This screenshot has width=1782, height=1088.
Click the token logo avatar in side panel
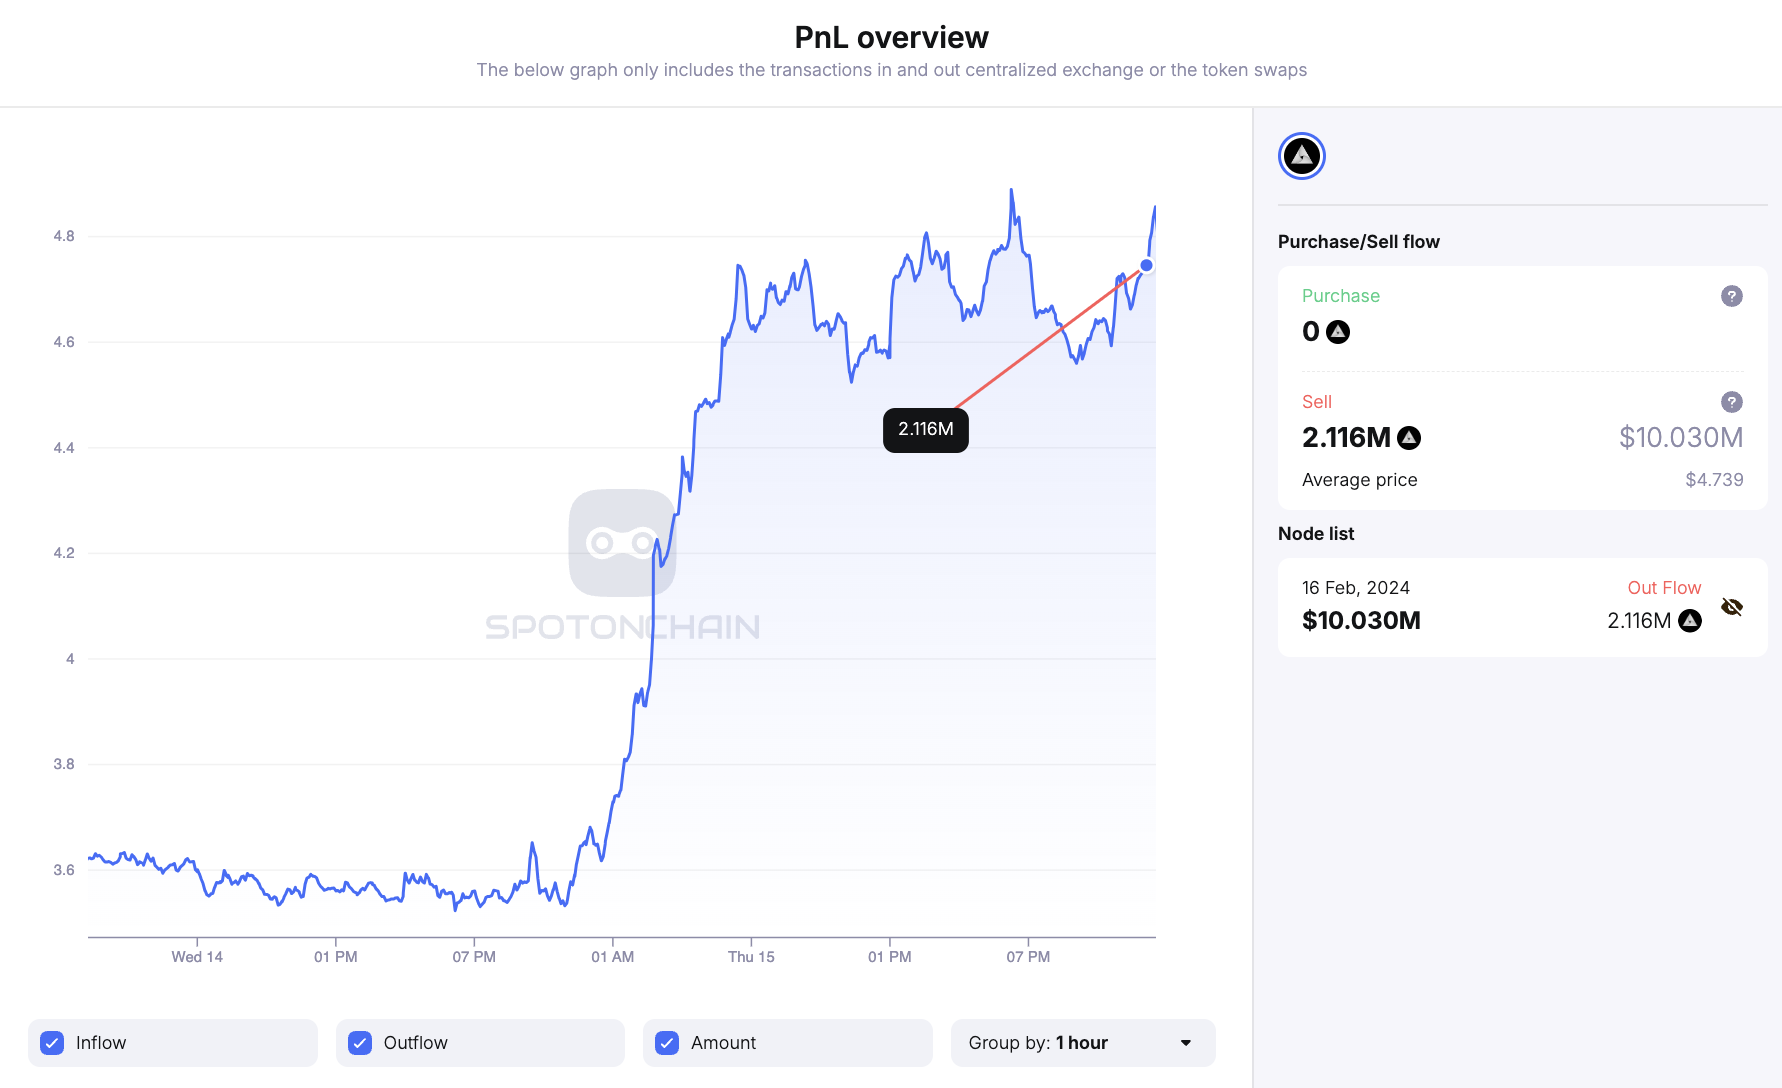pos(1301,156)
